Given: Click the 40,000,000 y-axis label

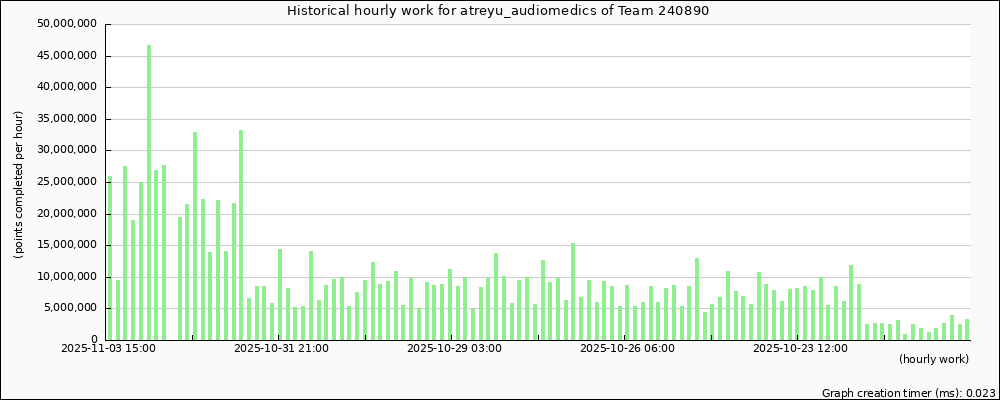Looking at the screenshot, I should click(x=63, y=87).
